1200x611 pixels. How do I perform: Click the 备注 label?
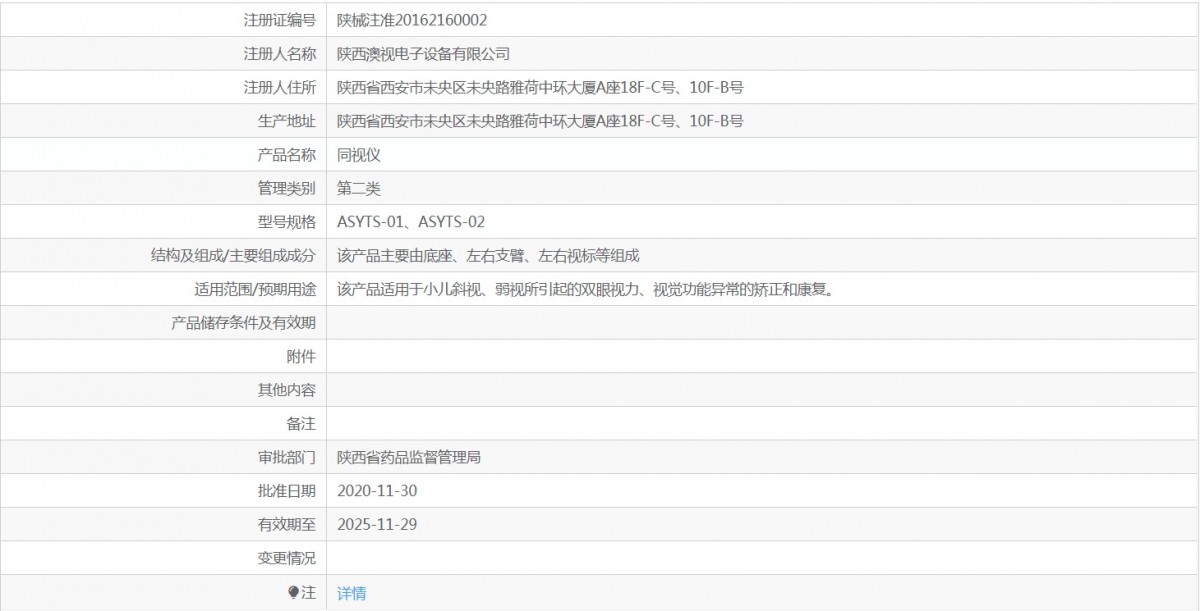301,424
